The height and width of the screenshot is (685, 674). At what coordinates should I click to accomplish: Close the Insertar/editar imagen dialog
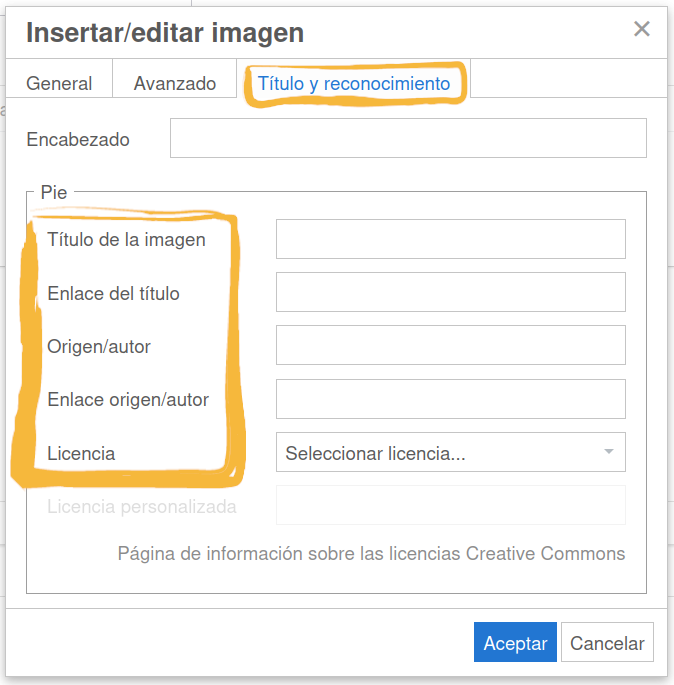coord(641,29)
